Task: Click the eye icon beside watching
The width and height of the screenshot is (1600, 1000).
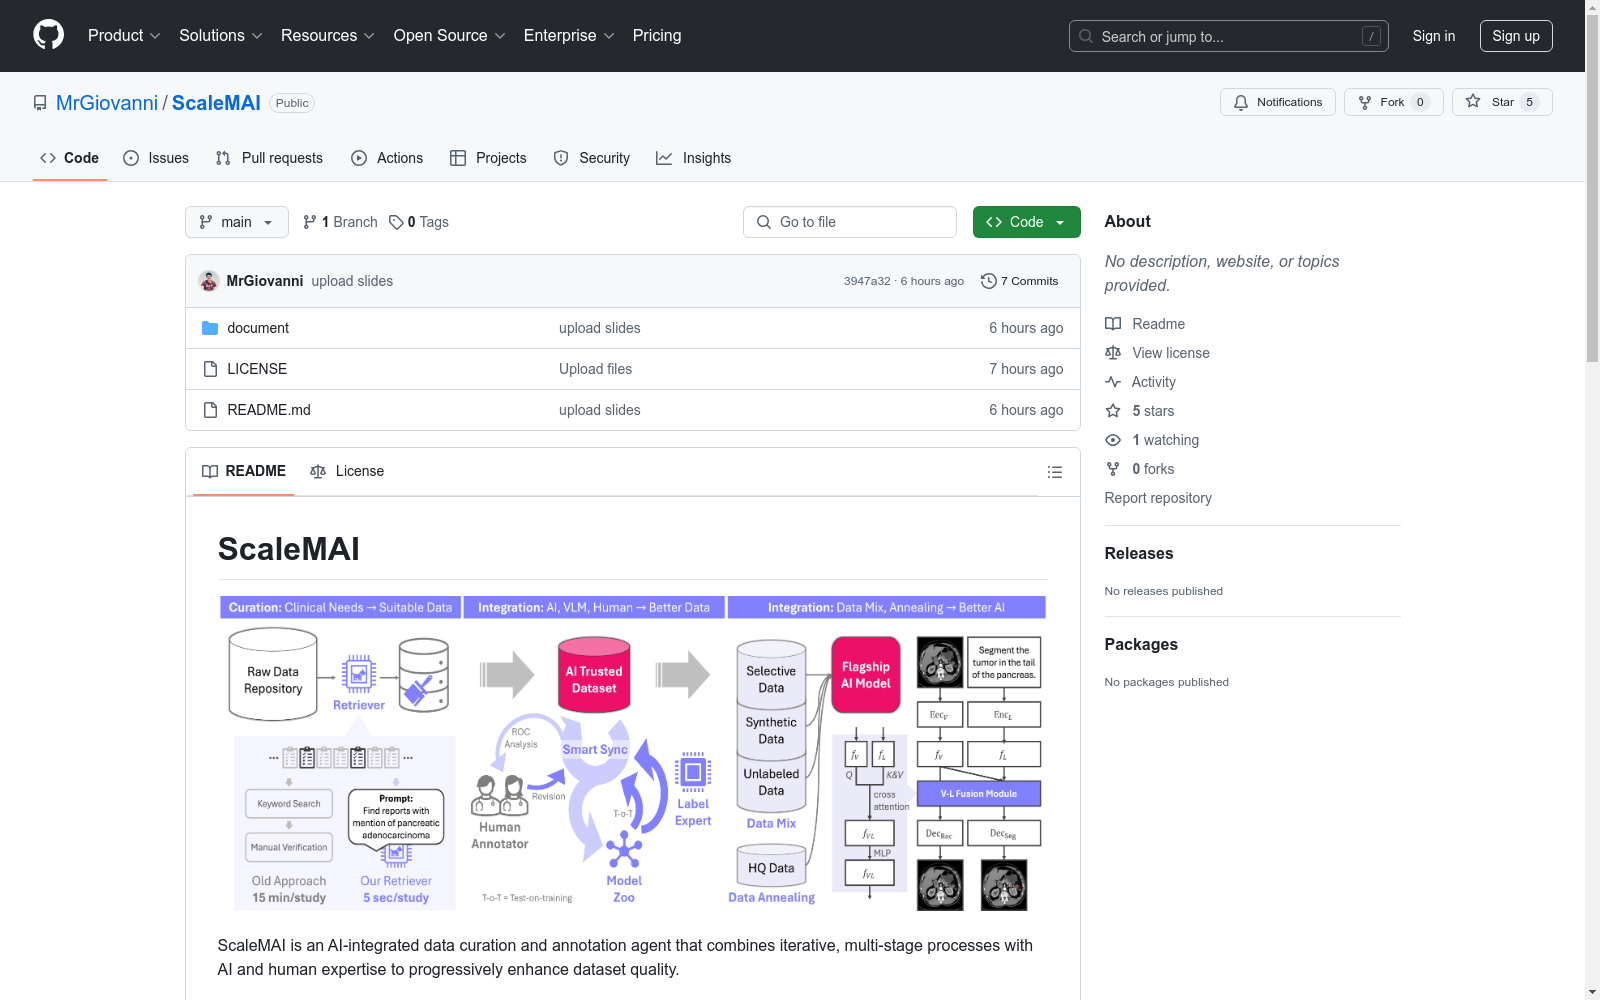Action: 1113,440
